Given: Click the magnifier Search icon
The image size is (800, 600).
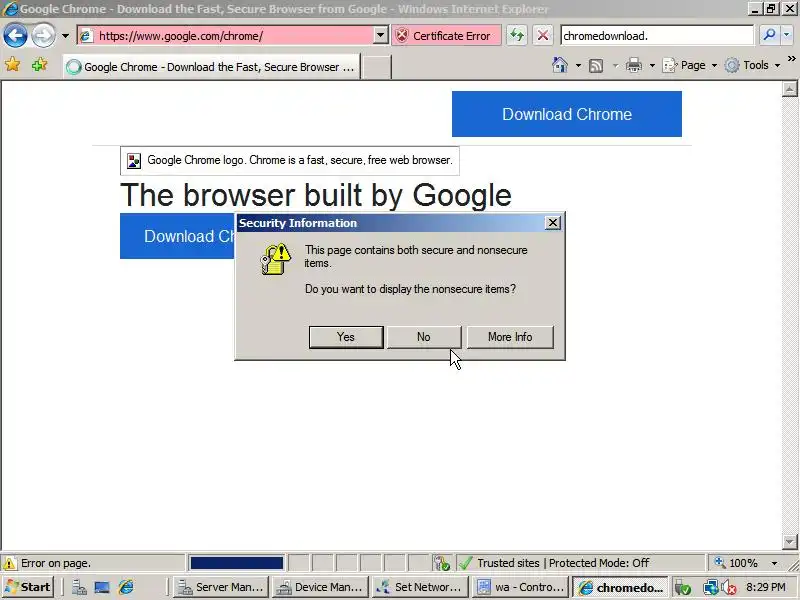Looking at the screenshot, I should click(x=769, y=35).
